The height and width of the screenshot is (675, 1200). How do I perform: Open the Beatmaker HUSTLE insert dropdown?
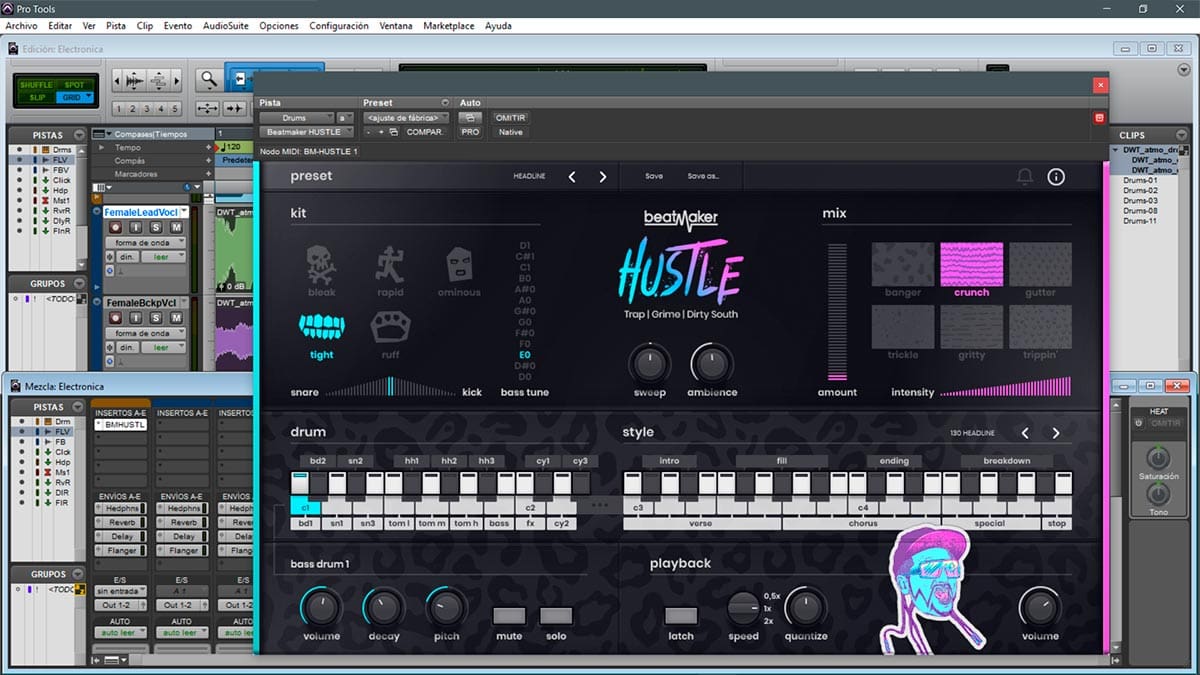tap(305, 132)
